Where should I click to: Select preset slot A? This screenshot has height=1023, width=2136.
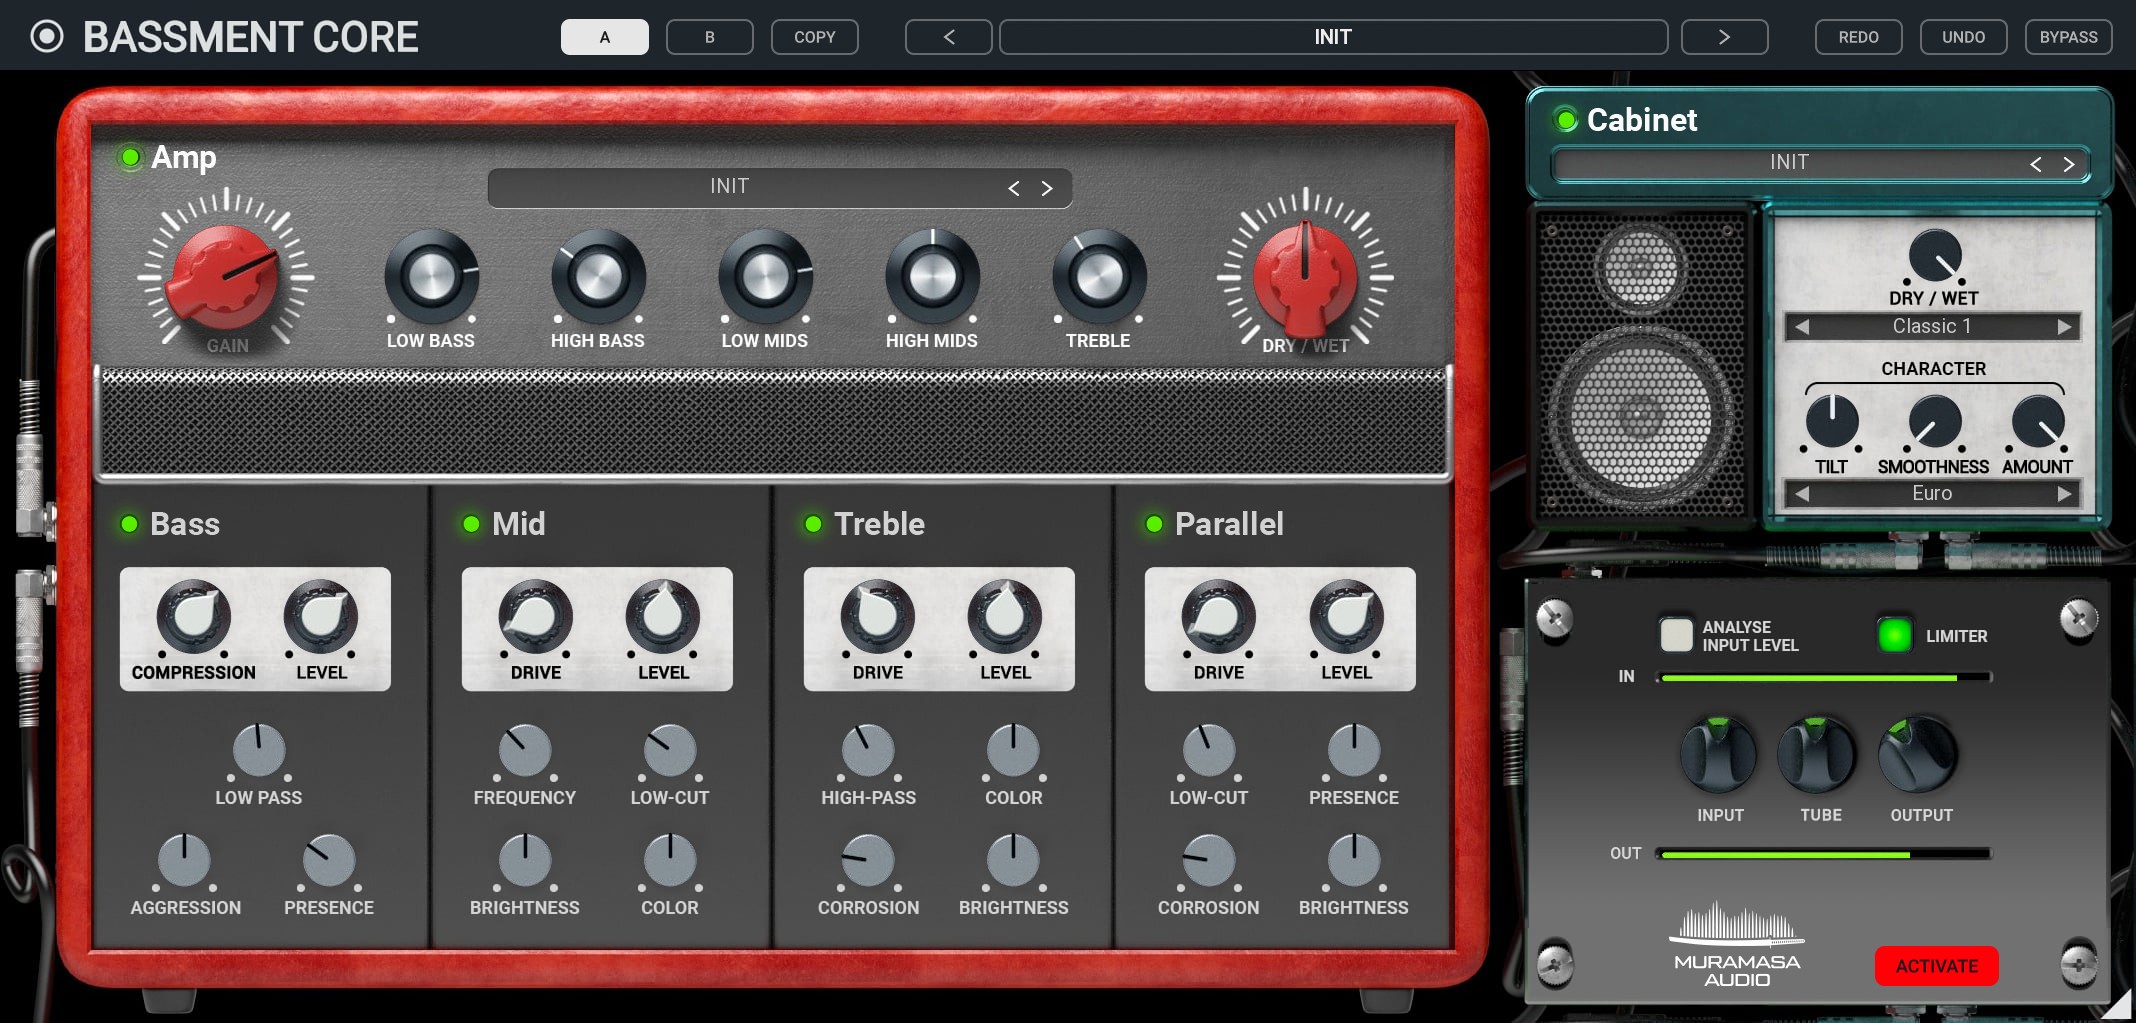tap(604, 37)
